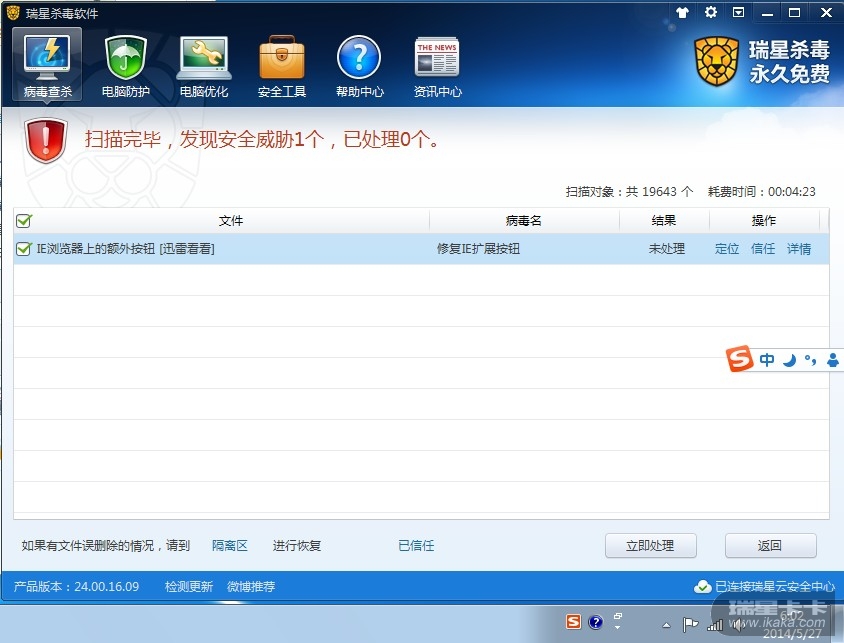Click 详情 to view threat details
The height and width of the screenshot is (643, 844).
(x=799, y=249)
